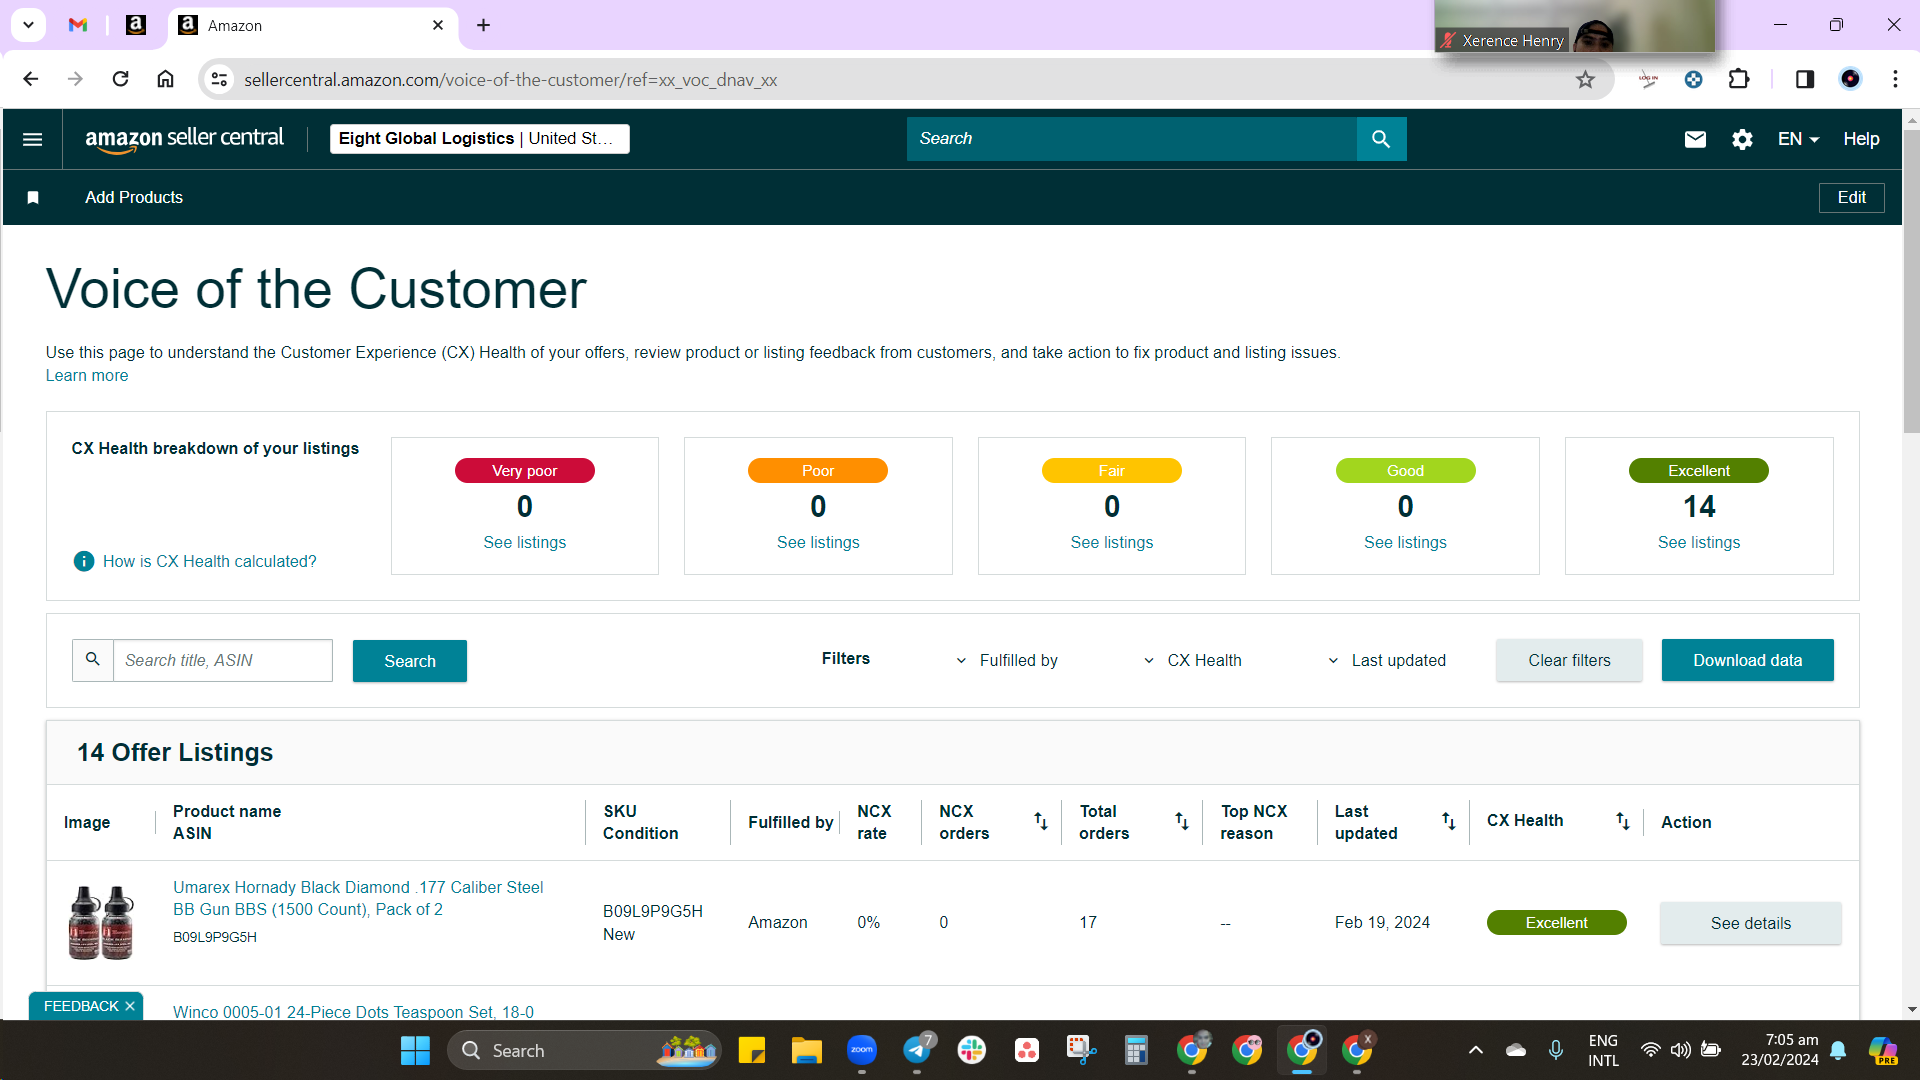Open Add Products from the bookmark bar
The height and width of the screenshot is (1080, 1920).
[x=134, y=198]
